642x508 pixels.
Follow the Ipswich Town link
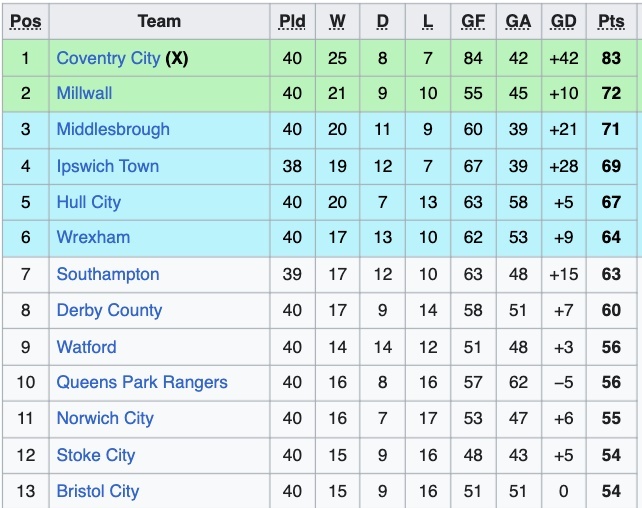click(107, 166)
